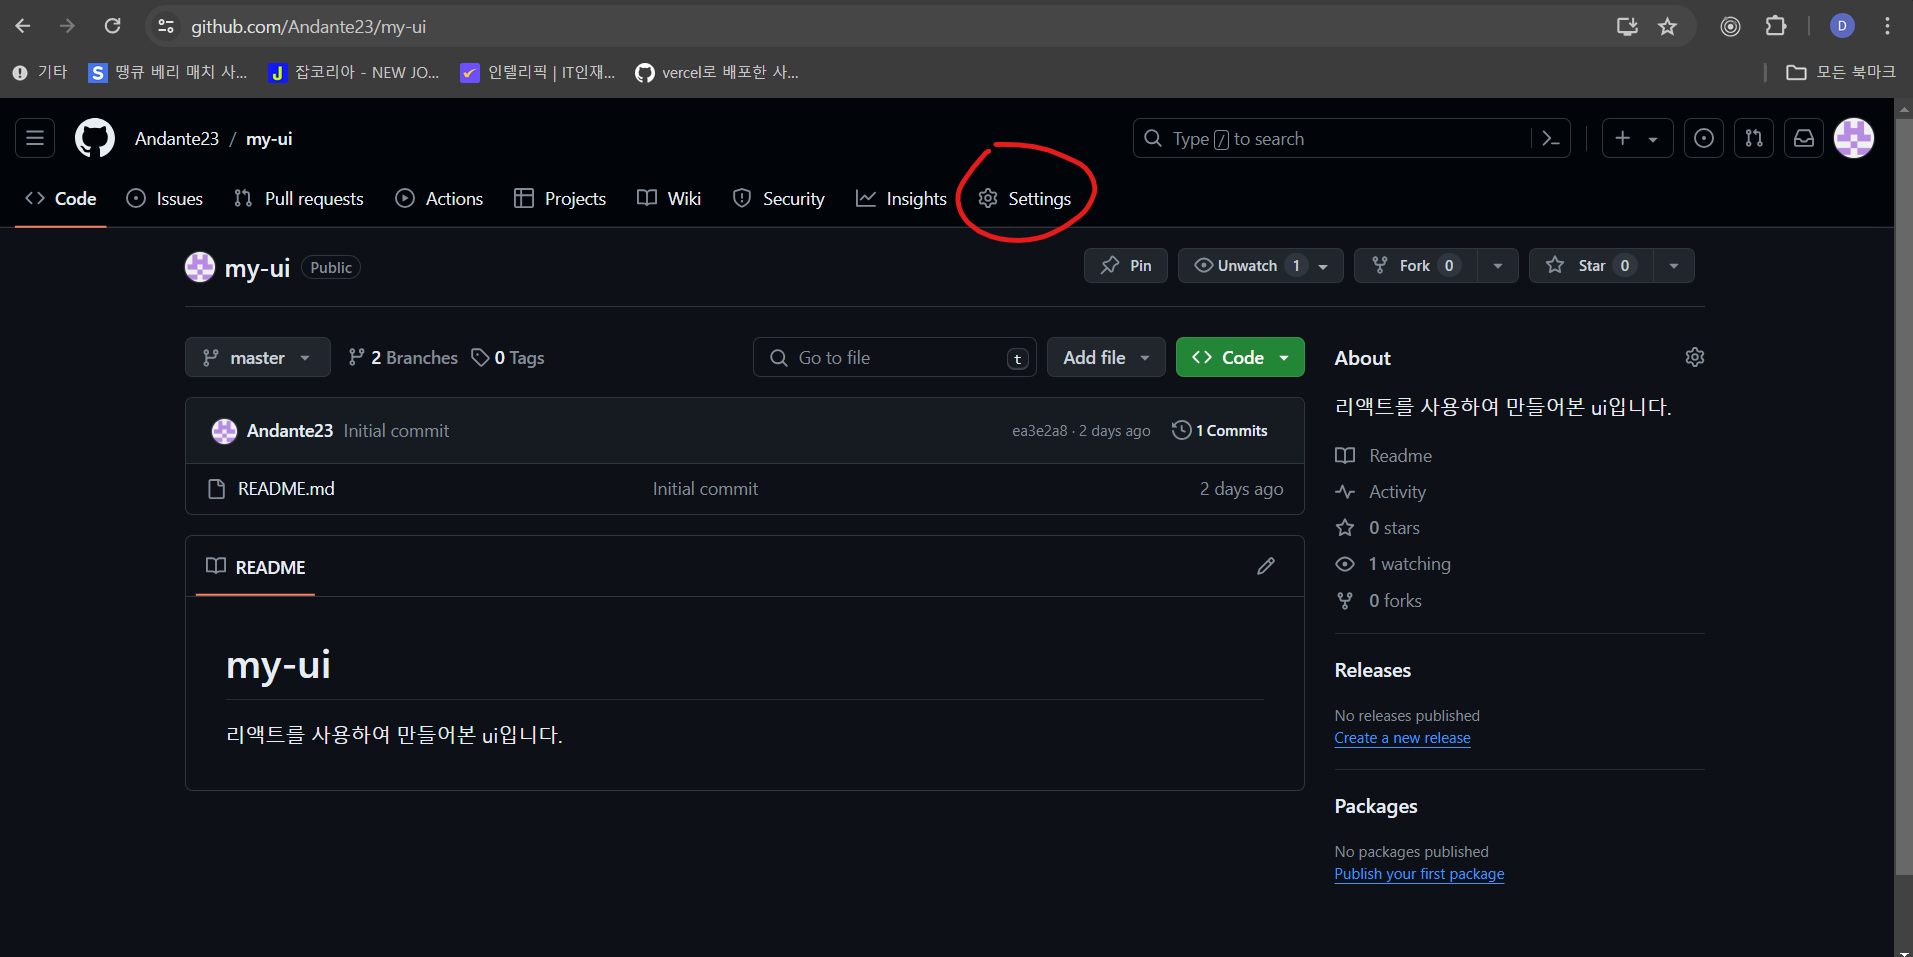Reload the page in the browser

[112, 26]
